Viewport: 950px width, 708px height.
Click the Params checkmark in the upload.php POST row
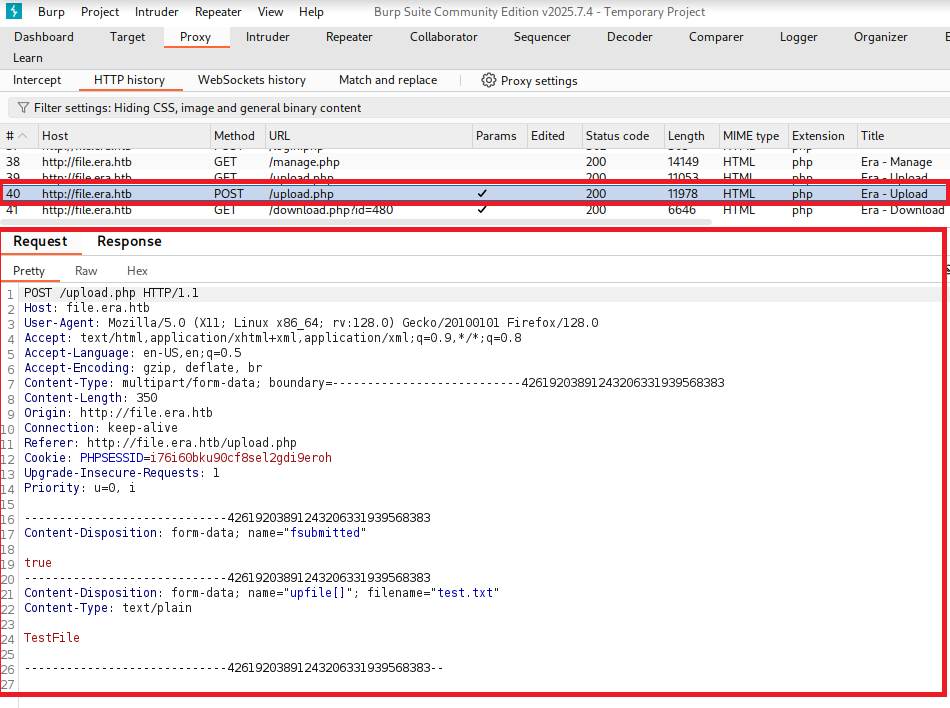pos(483,194)
